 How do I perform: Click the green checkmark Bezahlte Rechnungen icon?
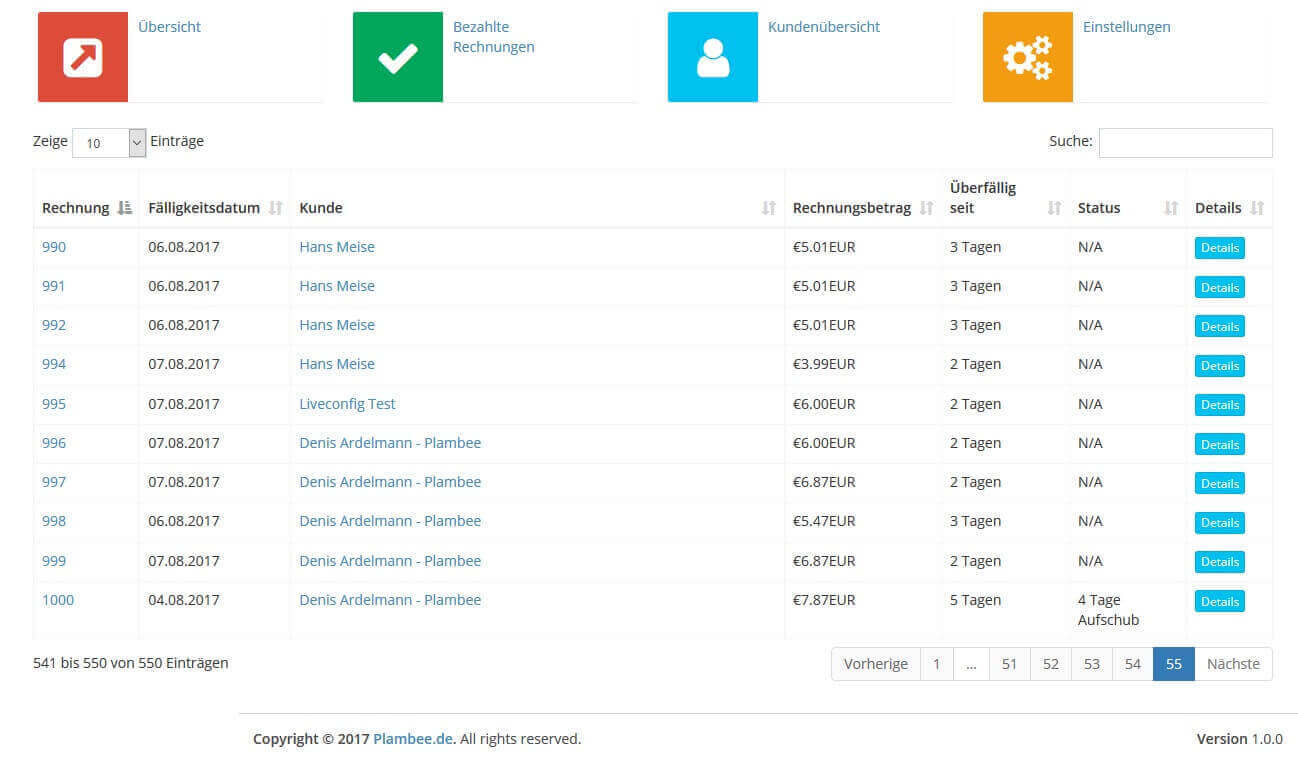(398, 57)
